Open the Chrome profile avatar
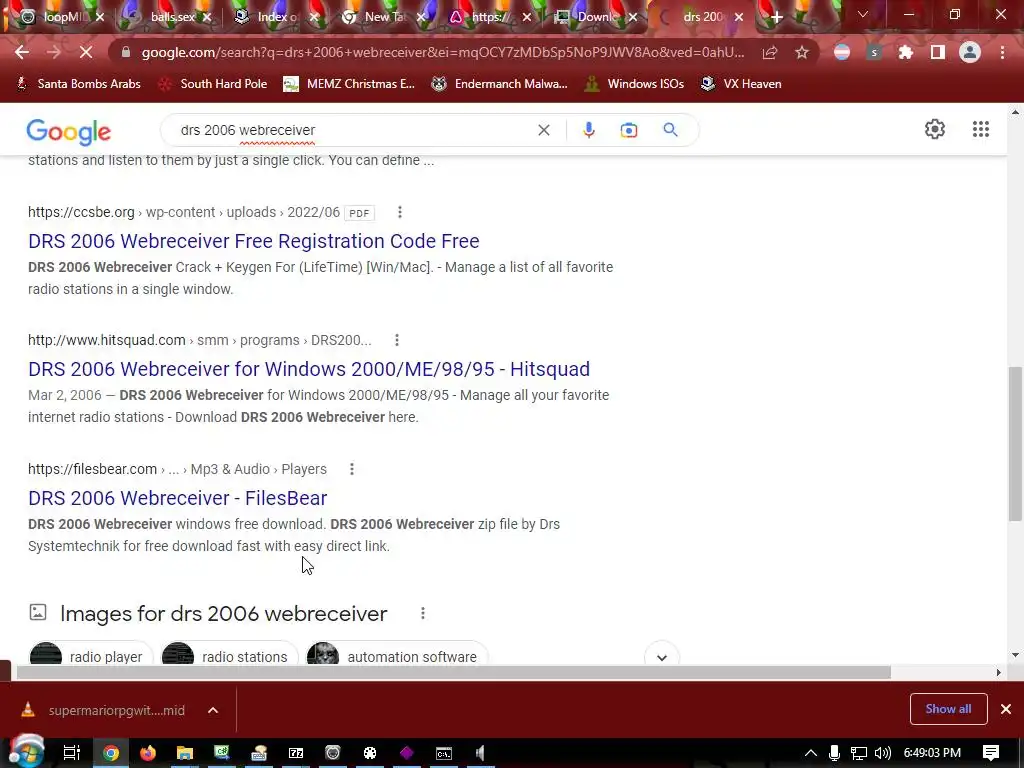Viewport: 1024px width, 768px height. click(x=970, y=52)
